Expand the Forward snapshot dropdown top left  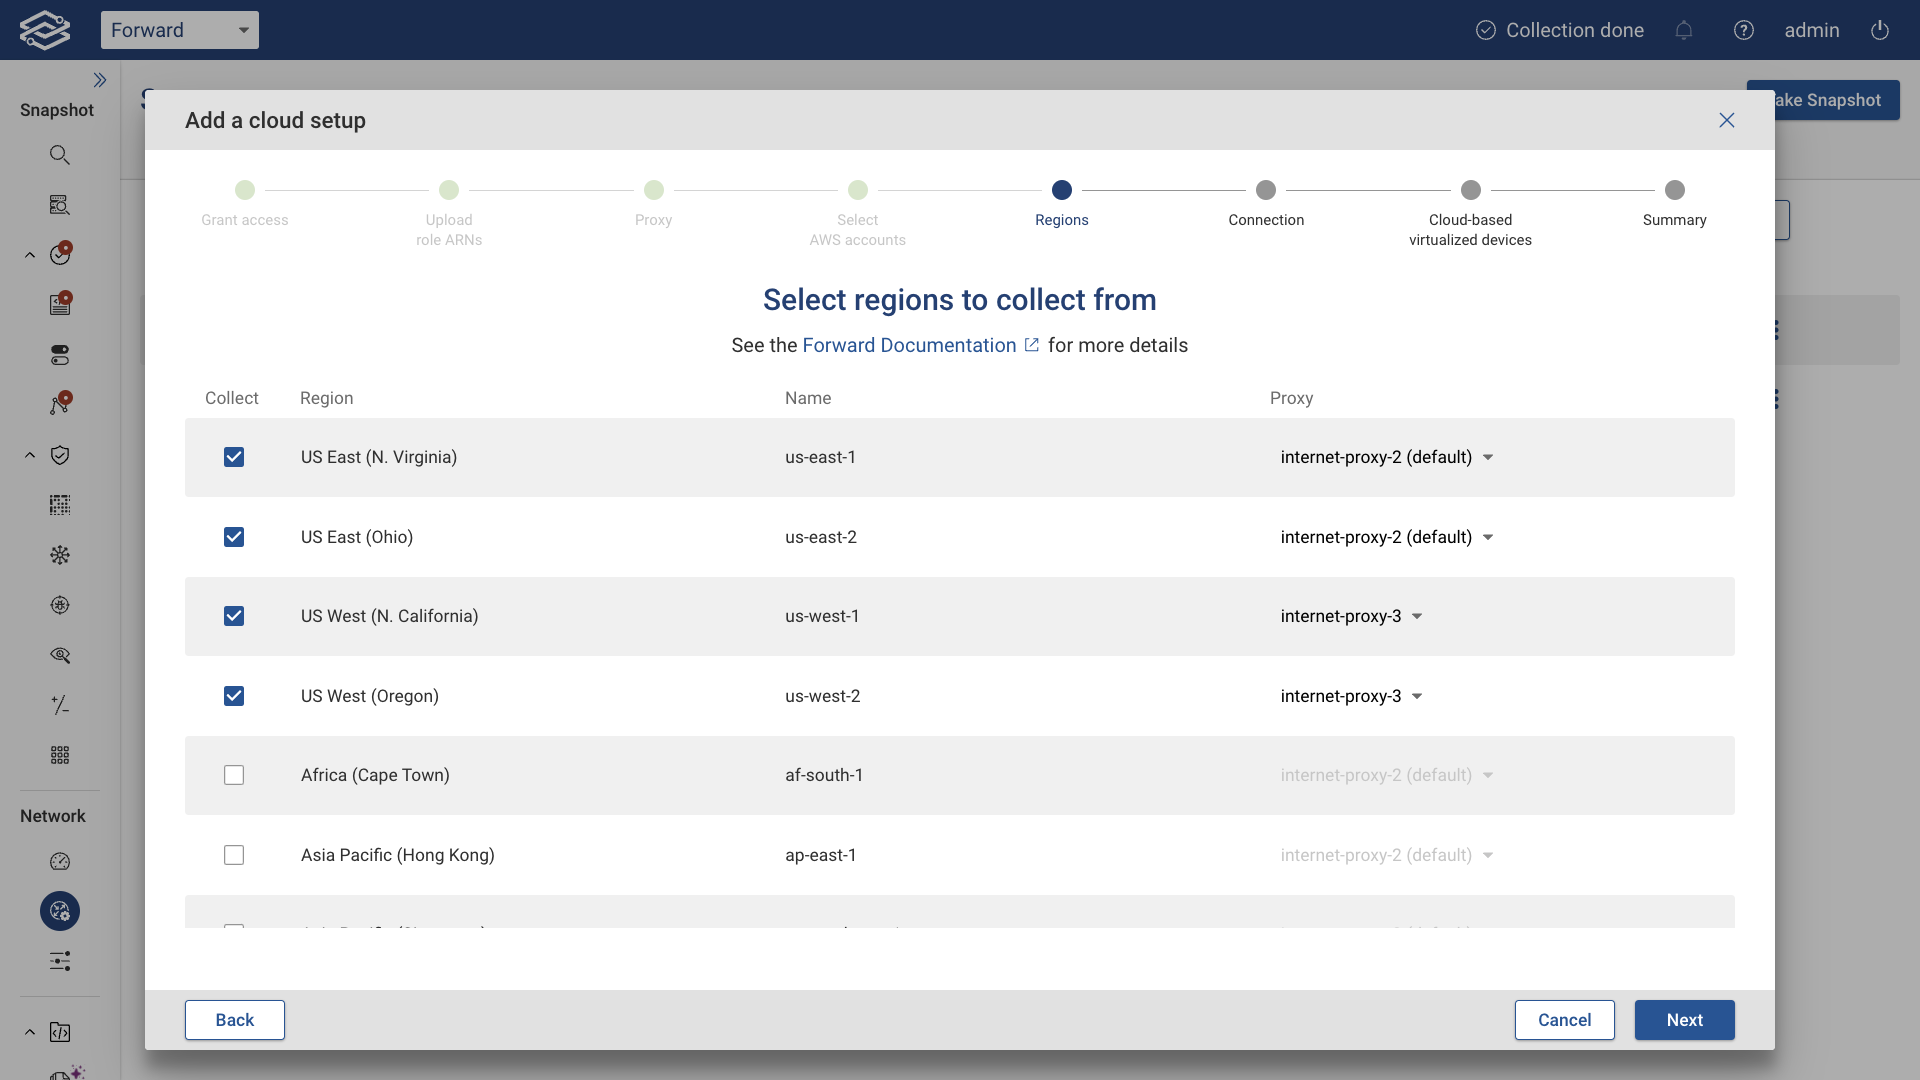tap(180, 29)
